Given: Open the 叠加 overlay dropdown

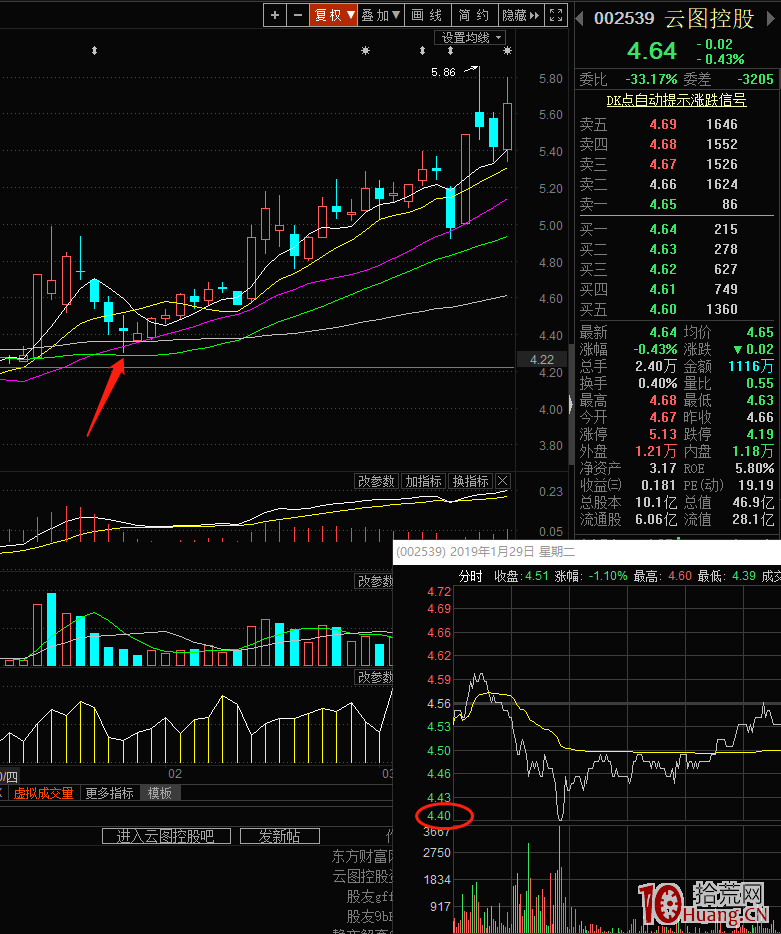Looking at the screenshot, I should (x=381, y=15).
